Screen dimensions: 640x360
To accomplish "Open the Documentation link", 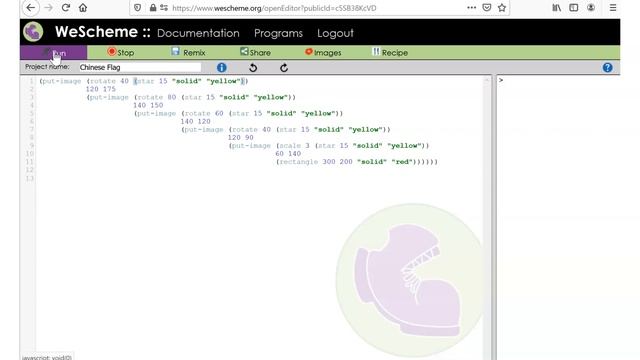I will pyautogui.click(x=198, y=33).
